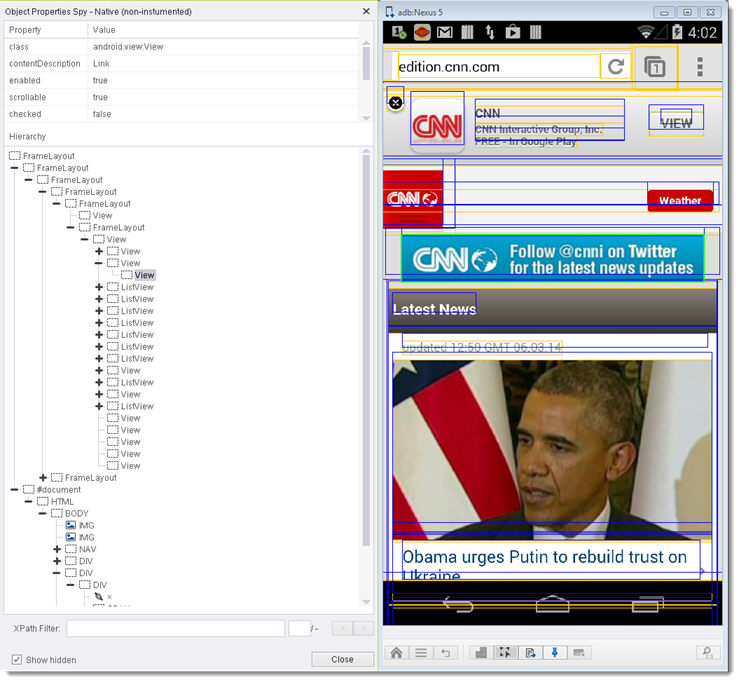Click the Close button in Object Properties Spy
Screen dimensions: 739x682
342,660
